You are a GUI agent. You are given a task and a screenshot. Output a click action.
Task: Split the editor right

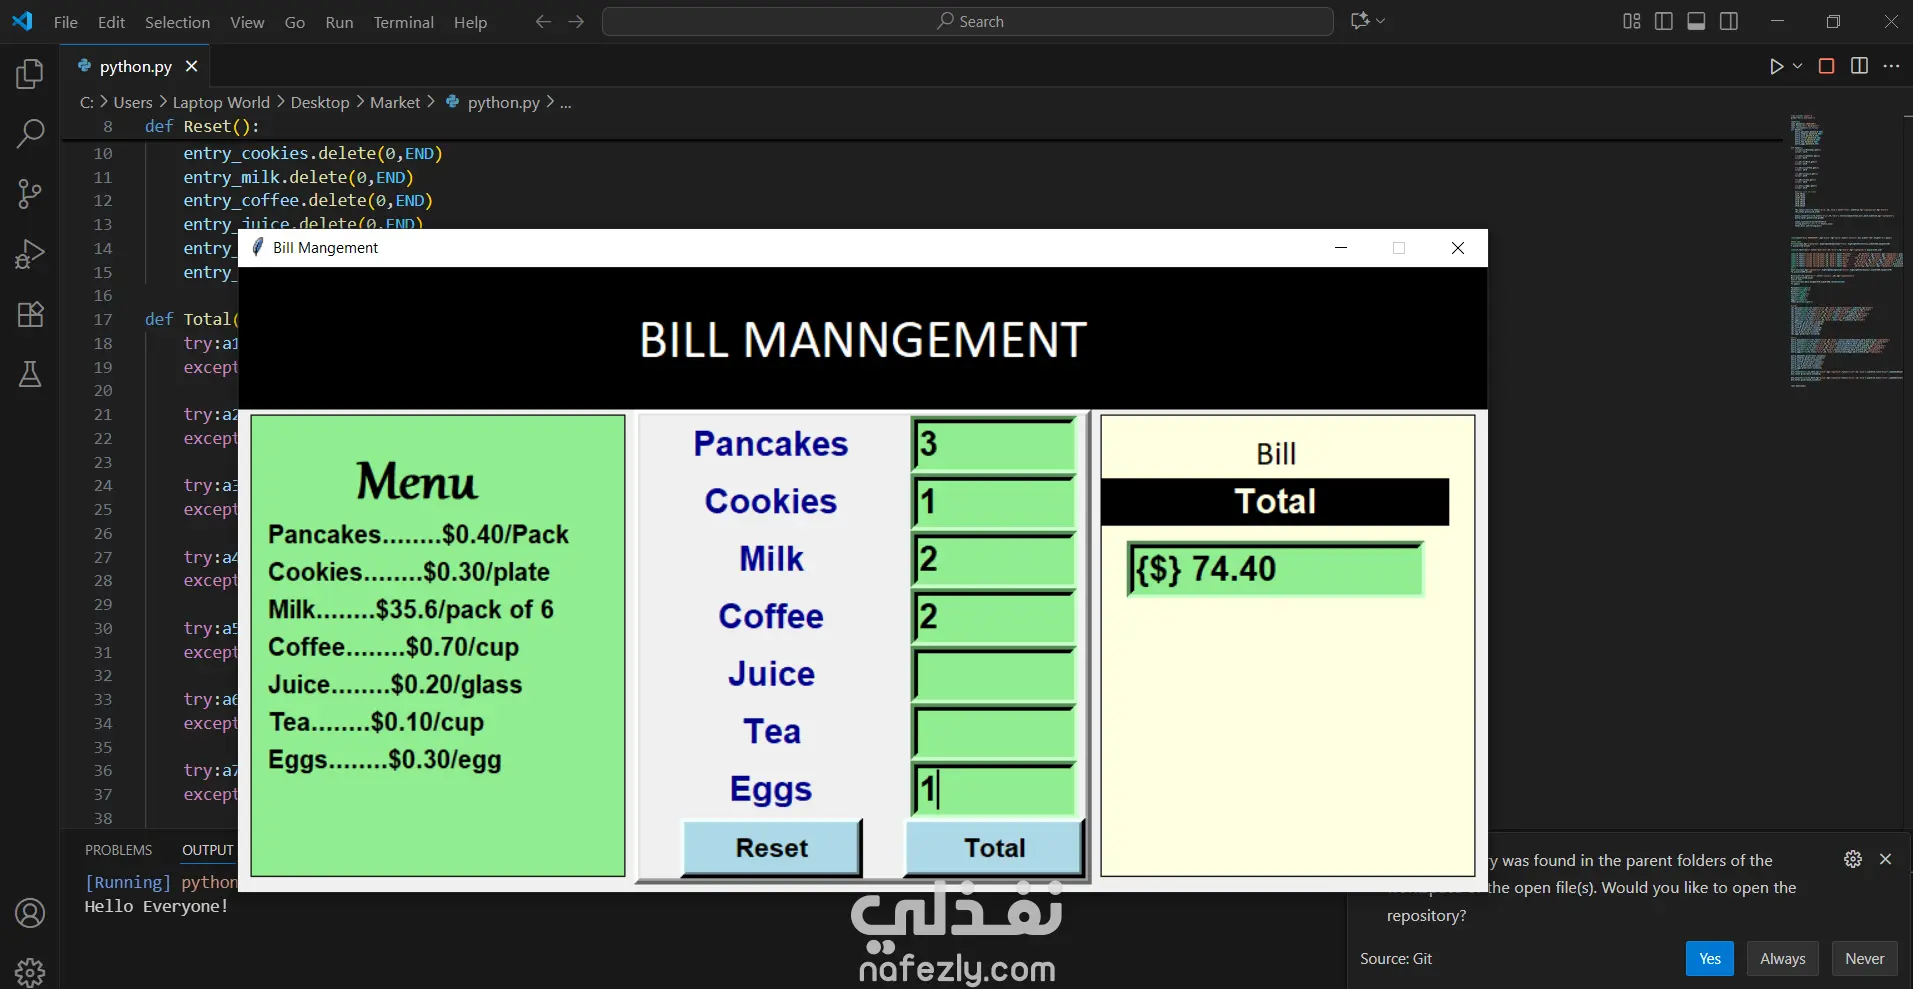1859,66
